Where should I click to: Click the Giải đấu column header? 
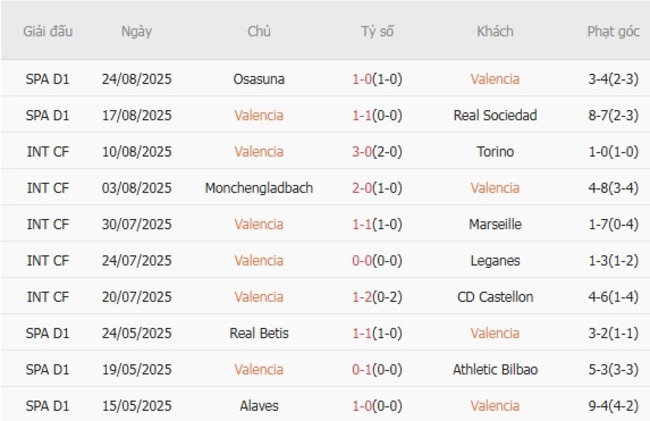coord(48,31)
